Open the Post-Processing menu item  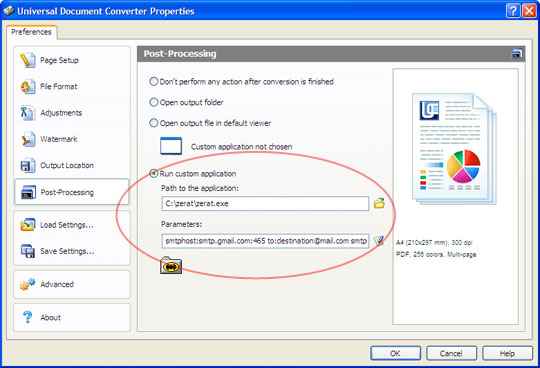72,192
